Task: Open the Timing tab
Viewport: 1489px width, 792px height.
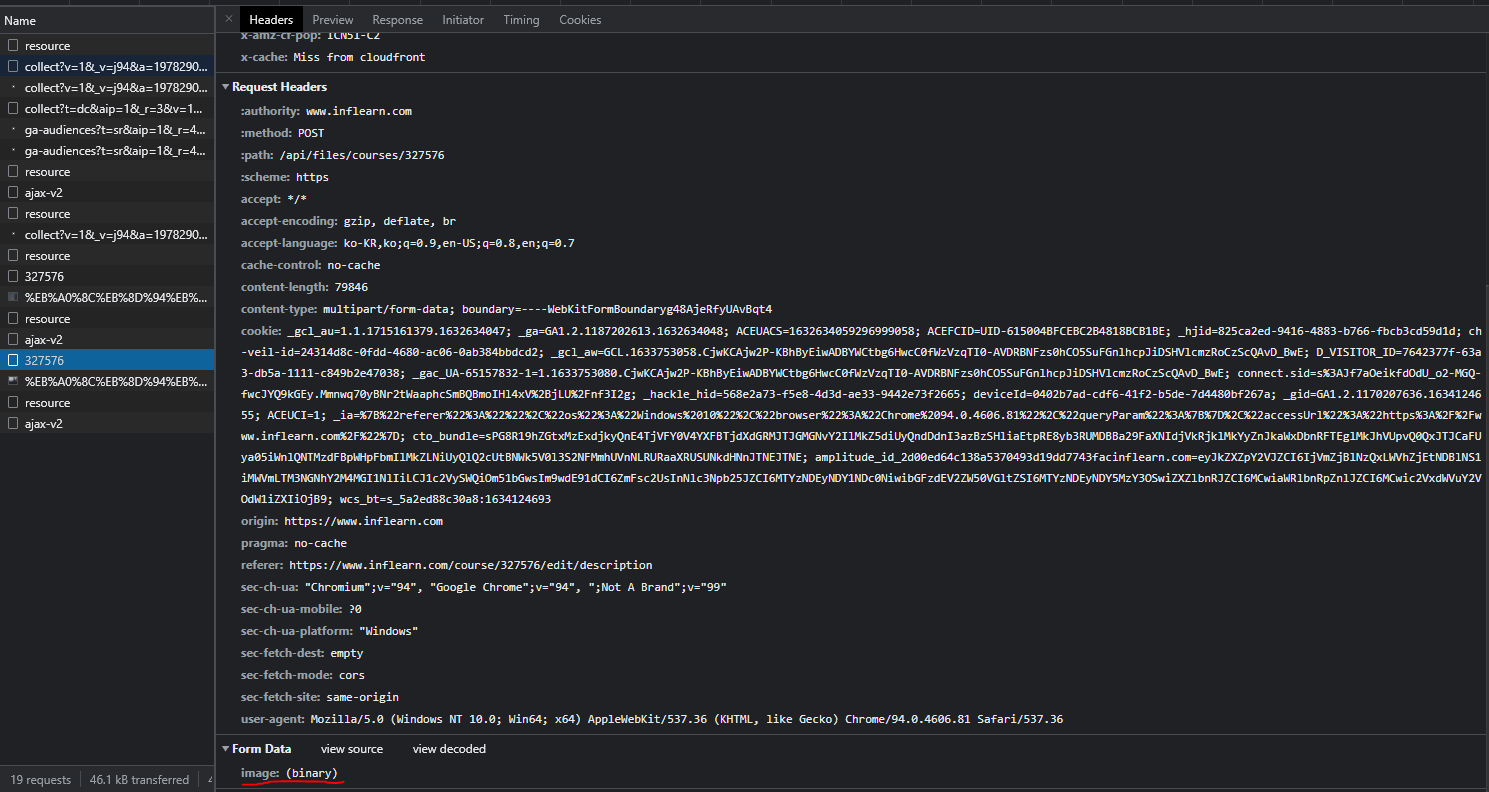Action: 521,20
